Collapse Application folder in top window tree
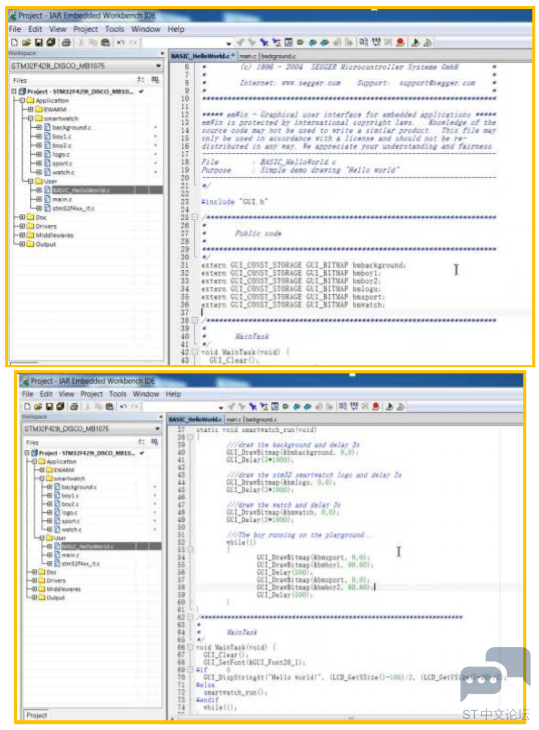This screenshot has width=539, height=730. coord(22,100)
